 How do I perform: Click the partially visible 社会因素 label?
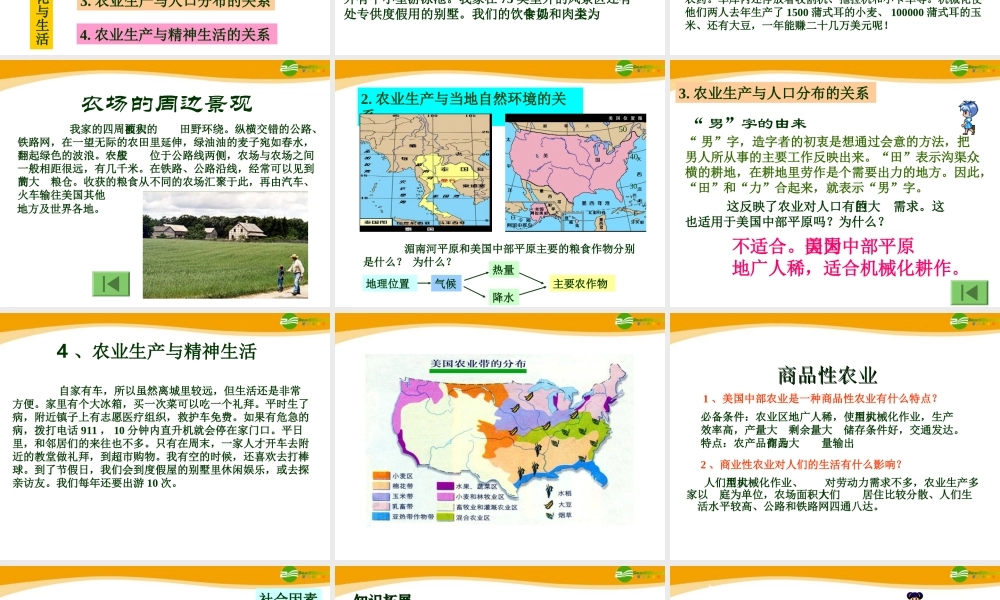click(x=288, y=596)
